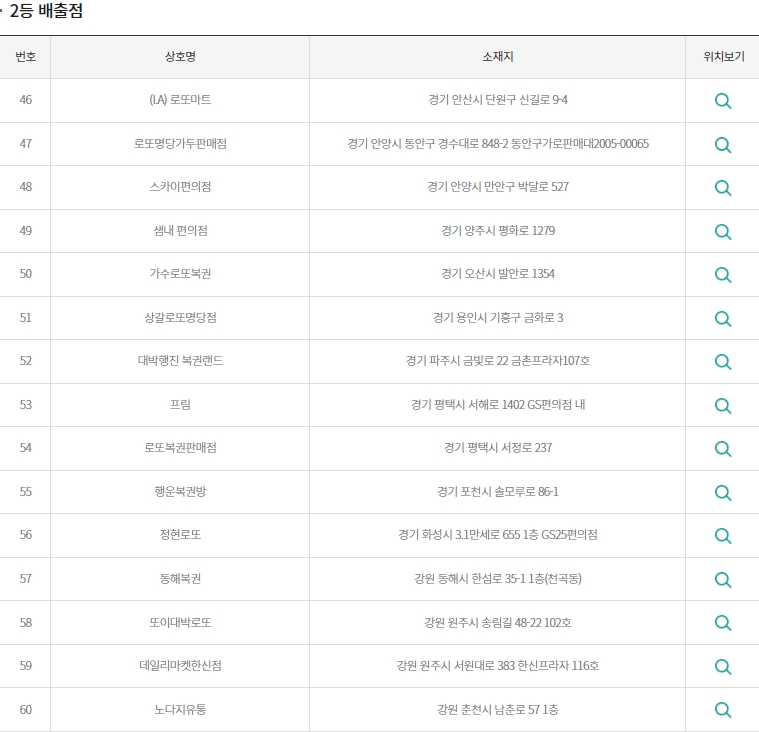Click location icon in 프림 row
Screen dimensions: 759x732
(723, 405)
